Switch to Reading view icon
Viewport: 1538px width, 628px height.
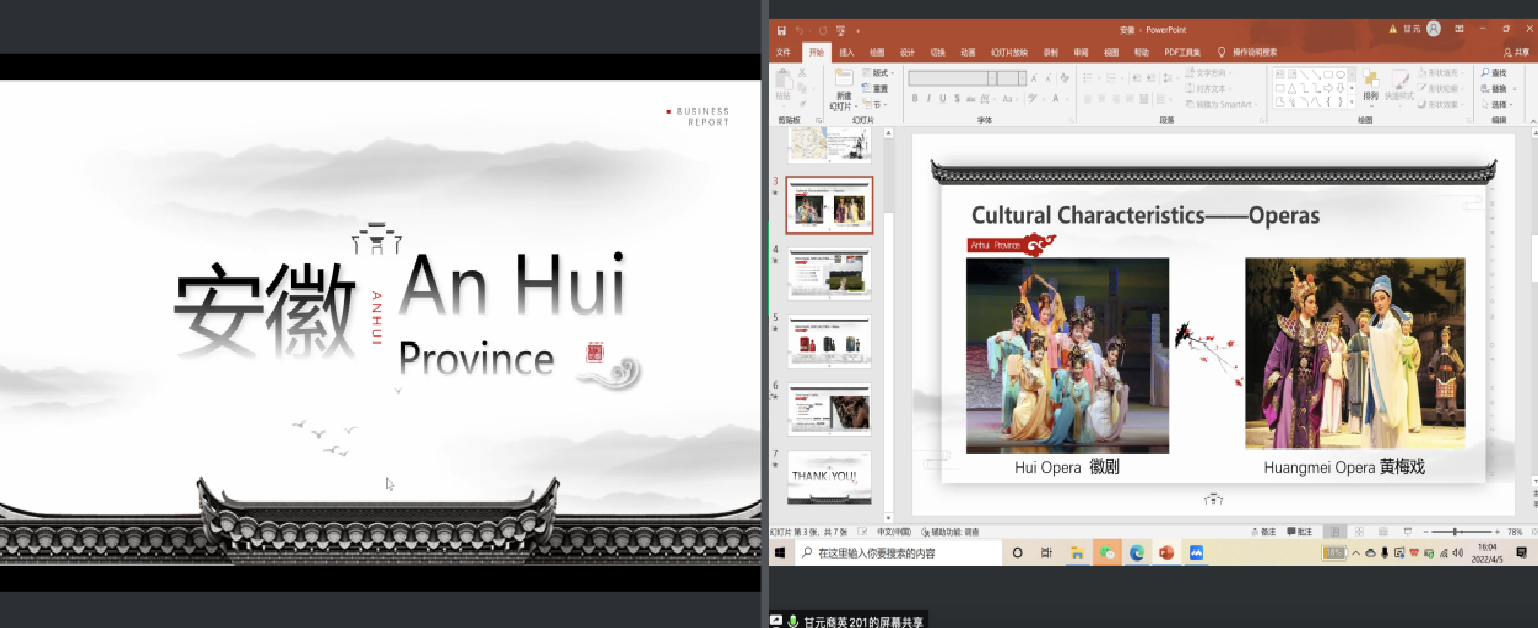[1384, 531]
